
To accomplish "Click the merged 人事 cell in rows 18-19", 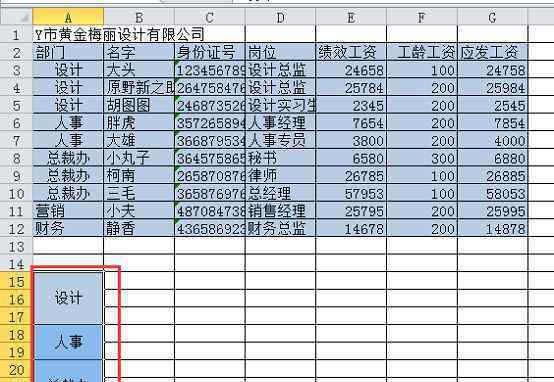I will (68, 342).
